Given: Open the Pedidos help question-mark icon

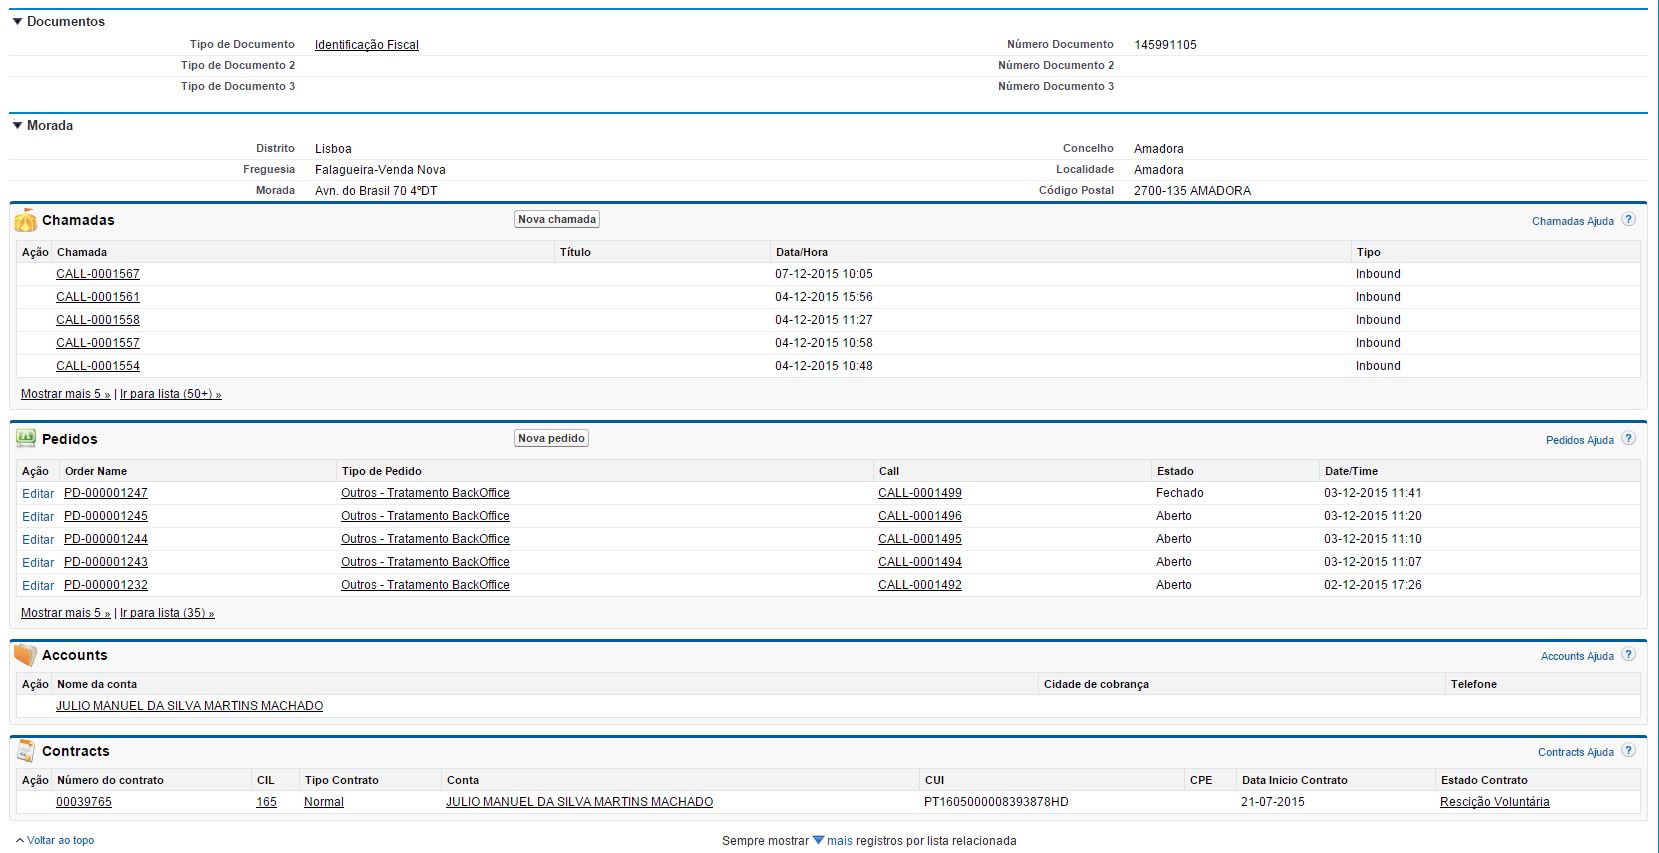Looking at the screenshot, I should (x=1628, y=439).
